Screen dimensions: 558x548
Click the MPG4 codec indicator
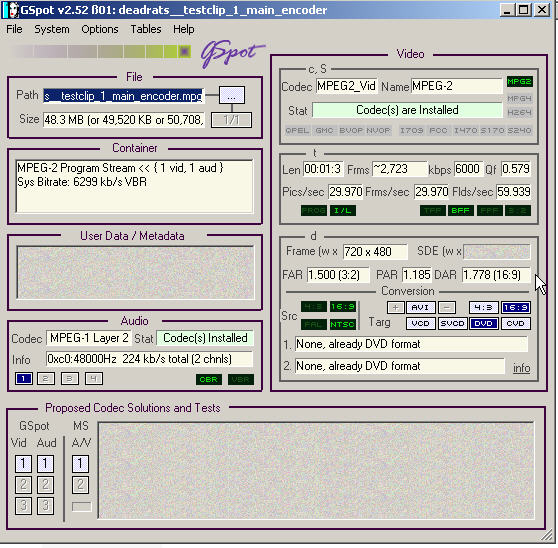(x=519, y=98)
